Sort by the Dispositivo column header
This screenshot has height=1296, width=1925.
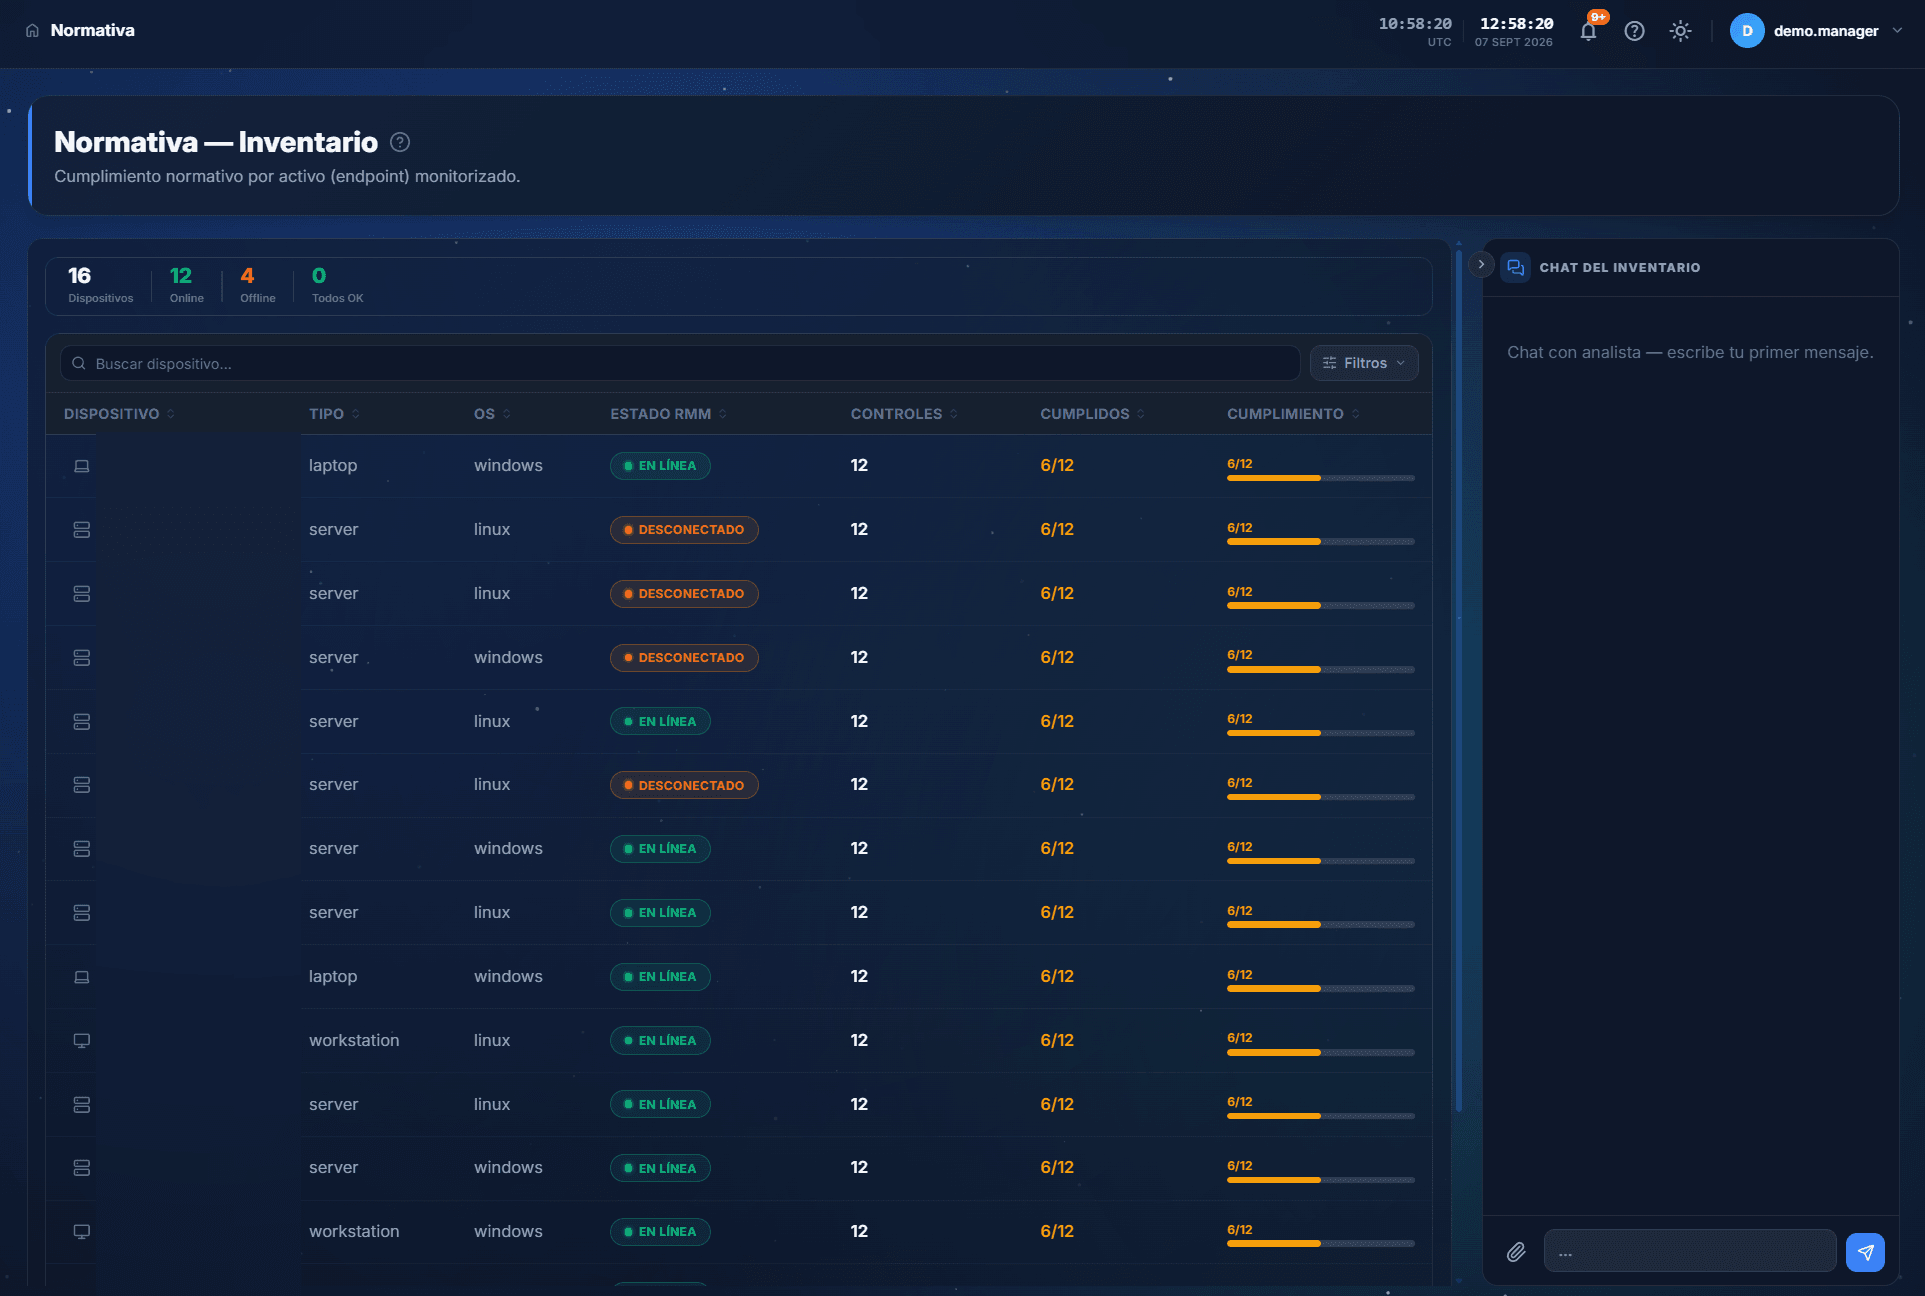pos(119,414)
